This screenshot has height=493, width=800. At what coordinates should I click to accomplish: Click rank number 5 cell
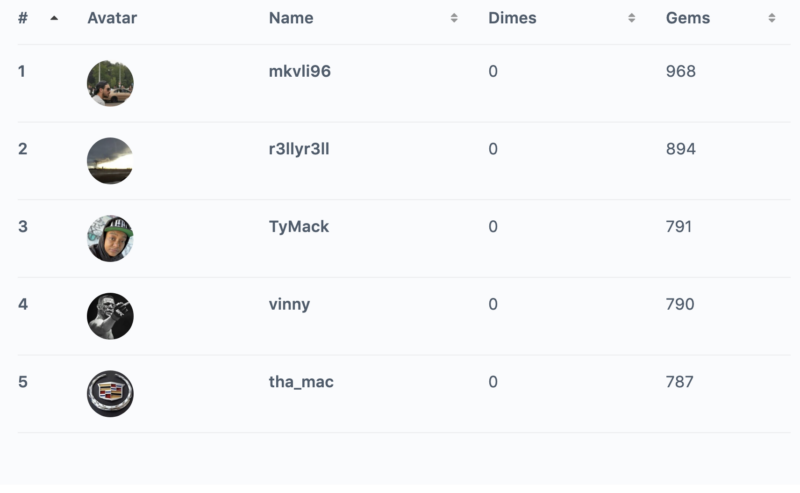[x=23, y=382]
